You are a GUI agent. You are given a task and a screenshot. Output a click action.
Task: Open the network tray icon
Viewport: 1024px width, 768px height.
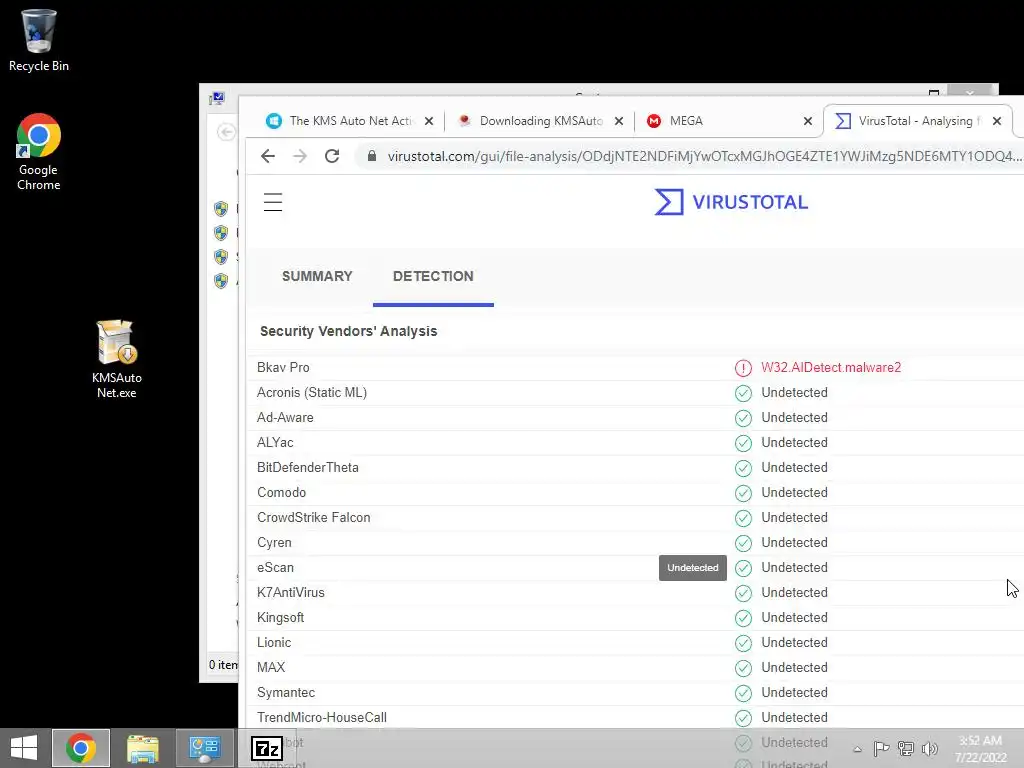[x=905, y=748]
